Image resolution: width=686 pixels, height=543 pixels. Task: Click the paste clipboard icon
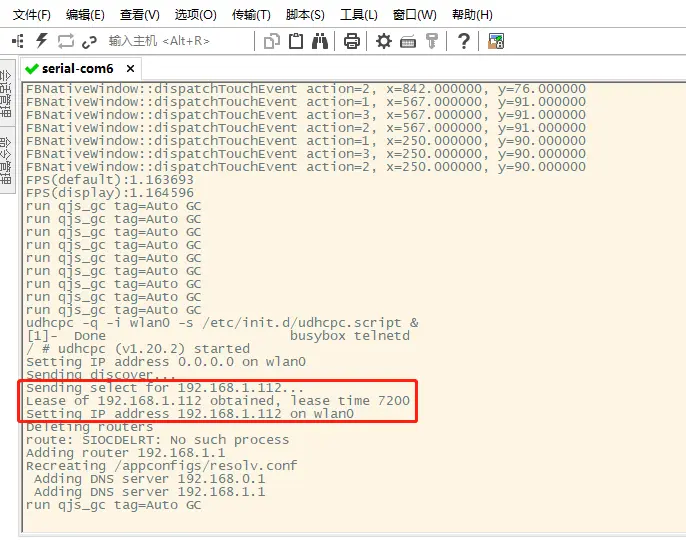tap(296, 41)
